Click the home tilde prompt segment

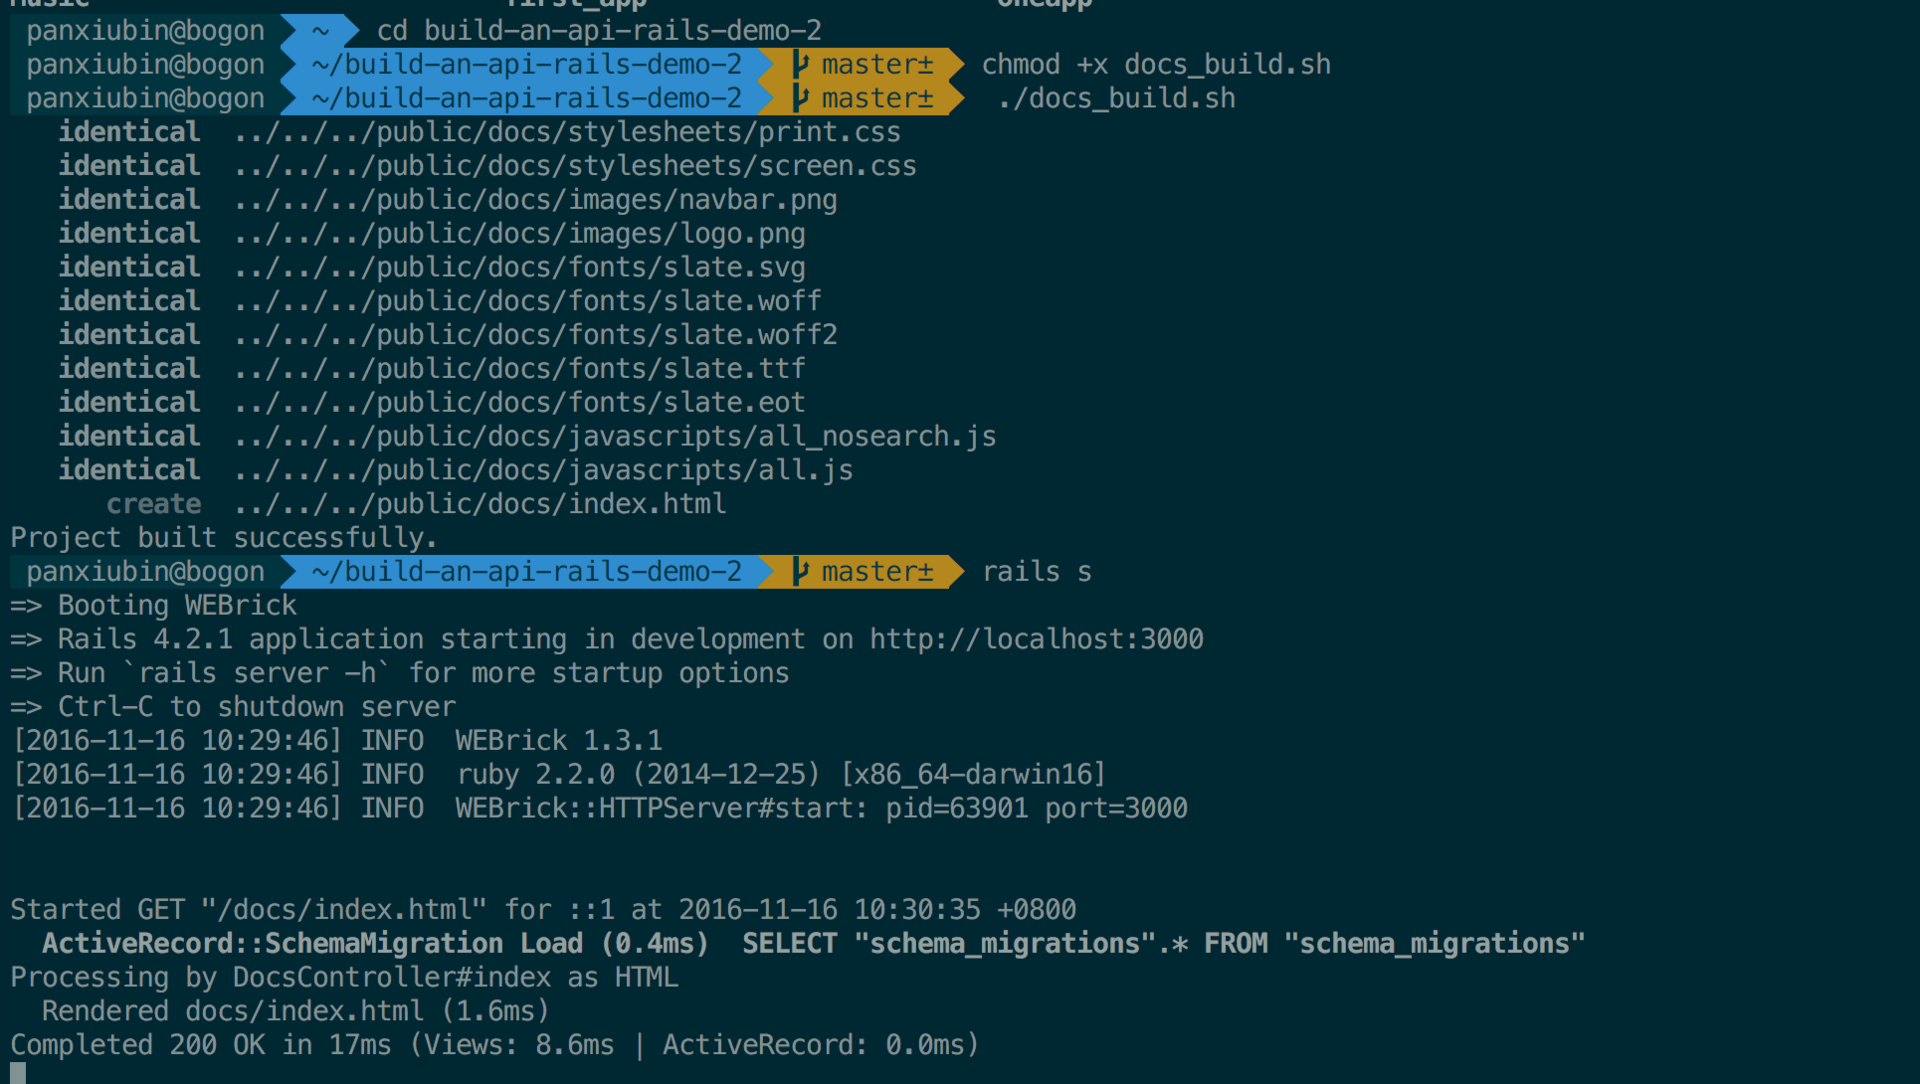click(x=320, y=31)
